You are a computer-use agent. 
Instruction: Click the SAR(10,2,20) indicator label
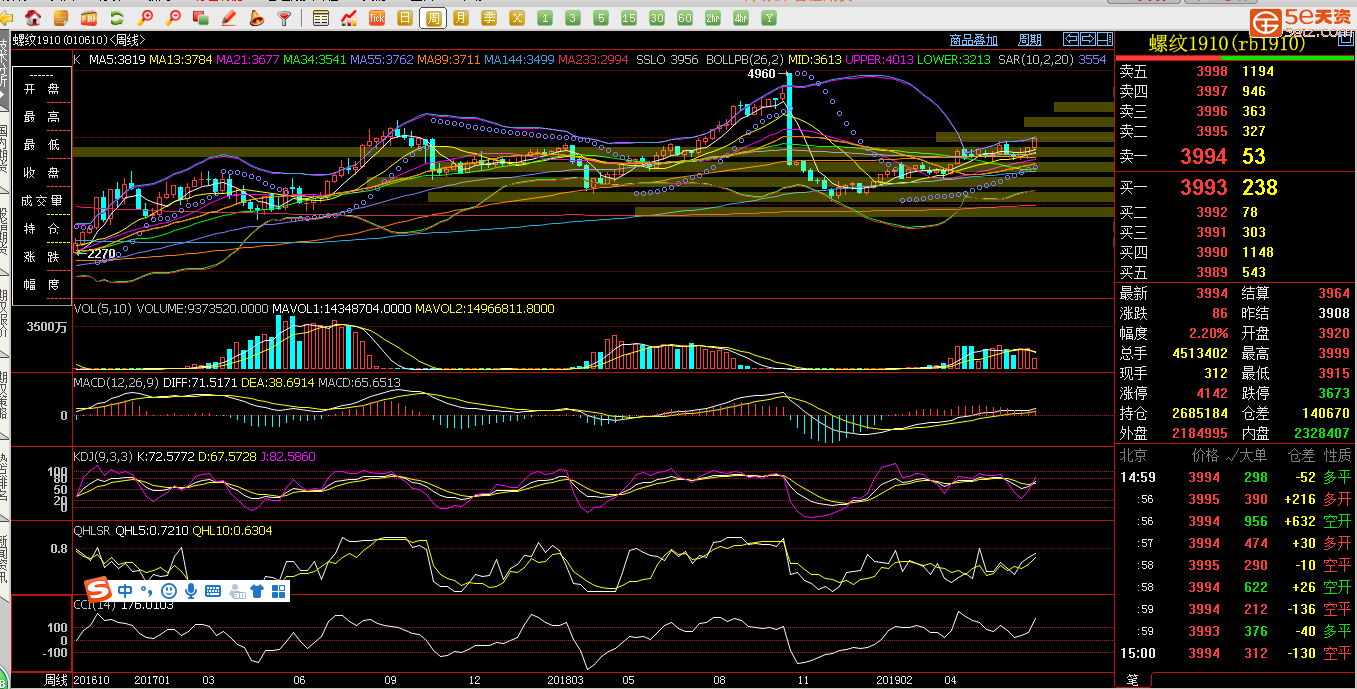click(x=1034, y=60)
